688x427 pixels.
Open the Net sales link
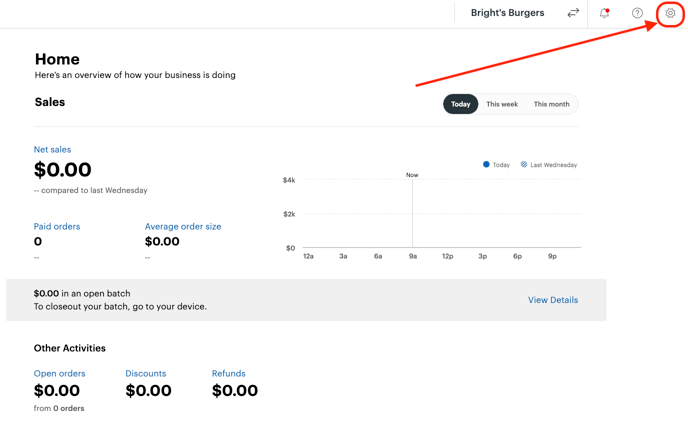point(52,149)
